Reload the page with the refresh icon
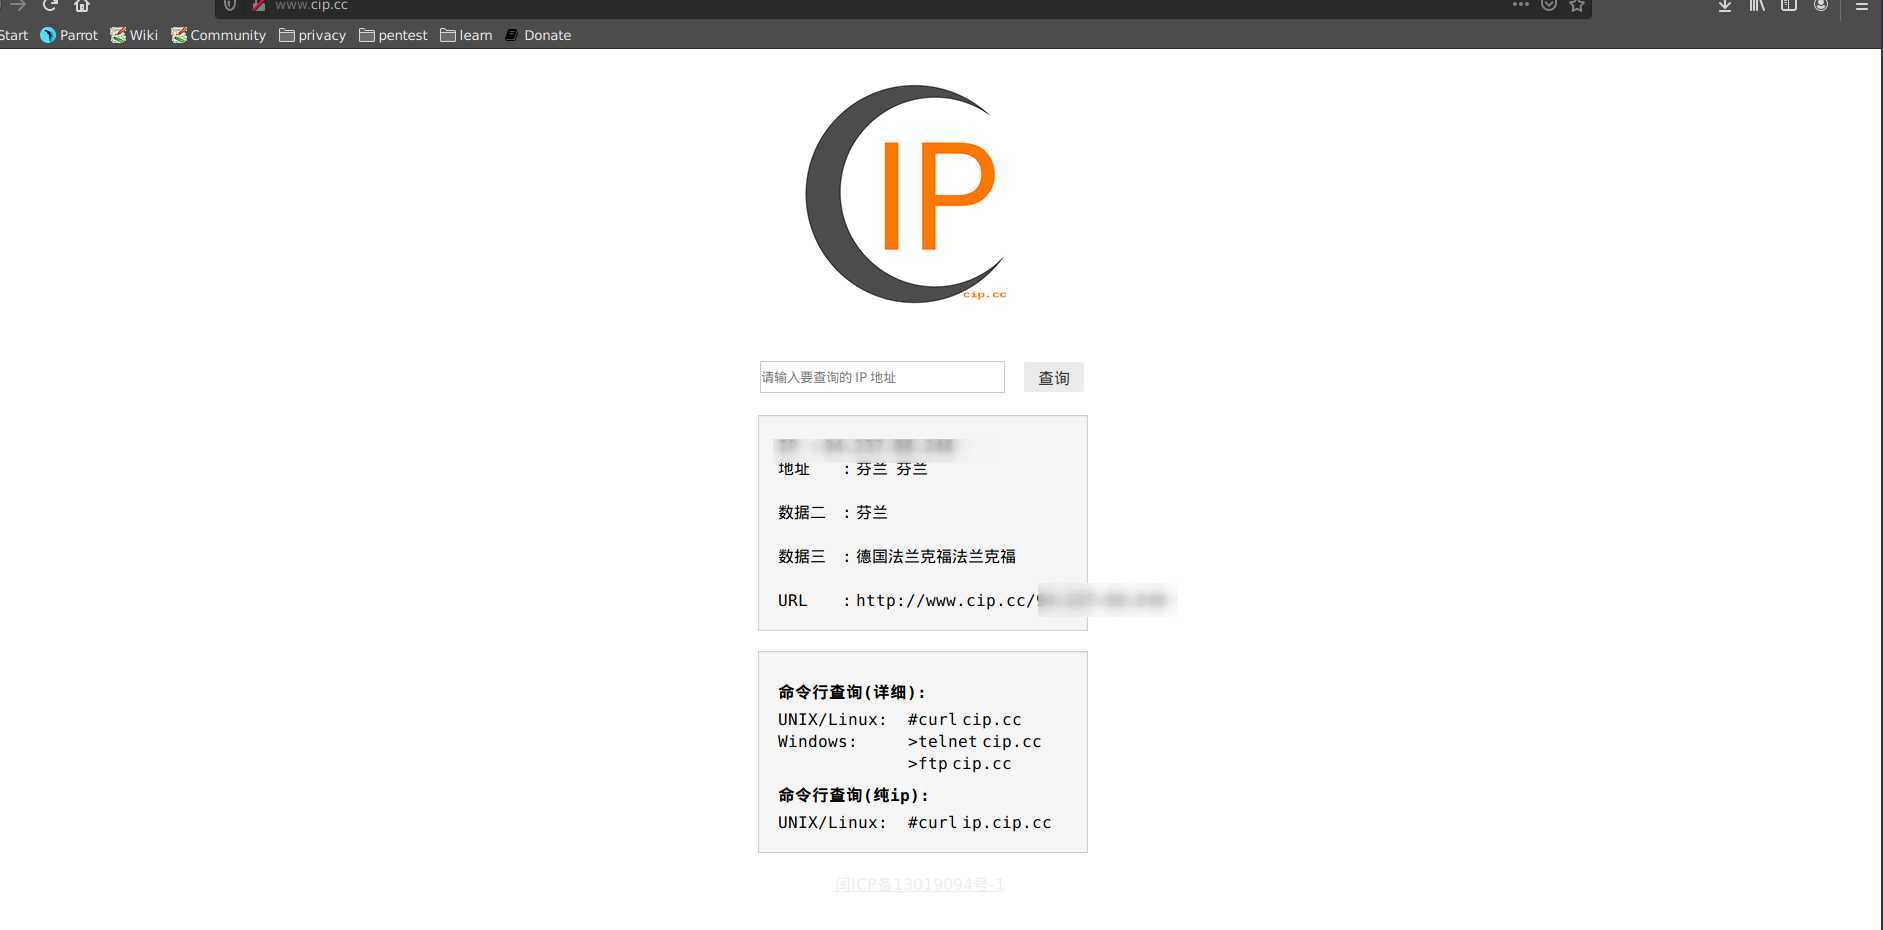This screenshot has width=1883, height=930. pyautogui.click(x=50, y=5)
